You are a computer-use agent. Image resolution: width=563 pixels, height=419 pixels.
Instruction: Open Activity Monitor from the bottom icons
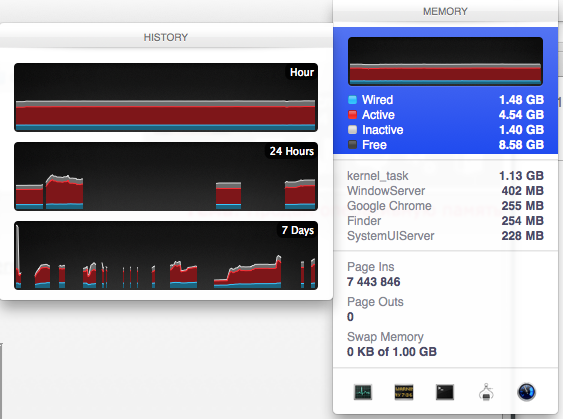click(x=363, y=392)
